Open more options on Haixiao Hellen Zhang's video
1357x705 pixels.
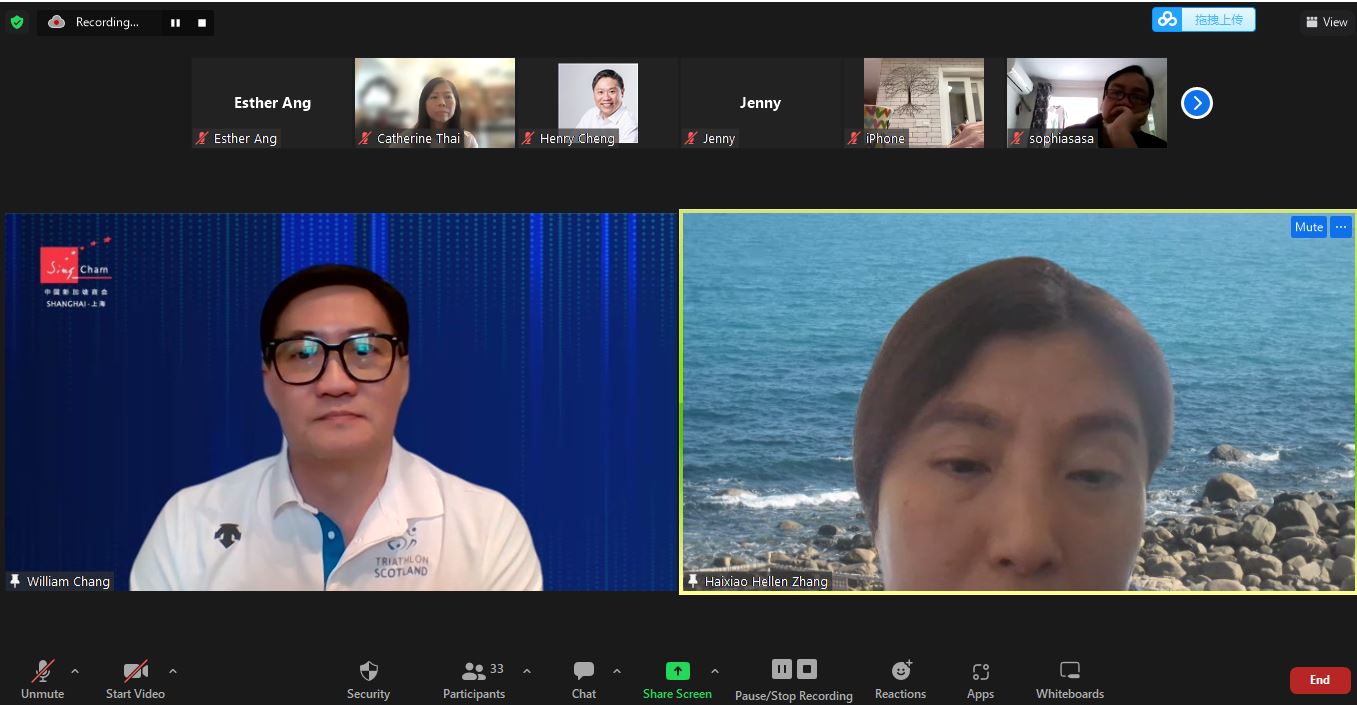point(1341,227)
